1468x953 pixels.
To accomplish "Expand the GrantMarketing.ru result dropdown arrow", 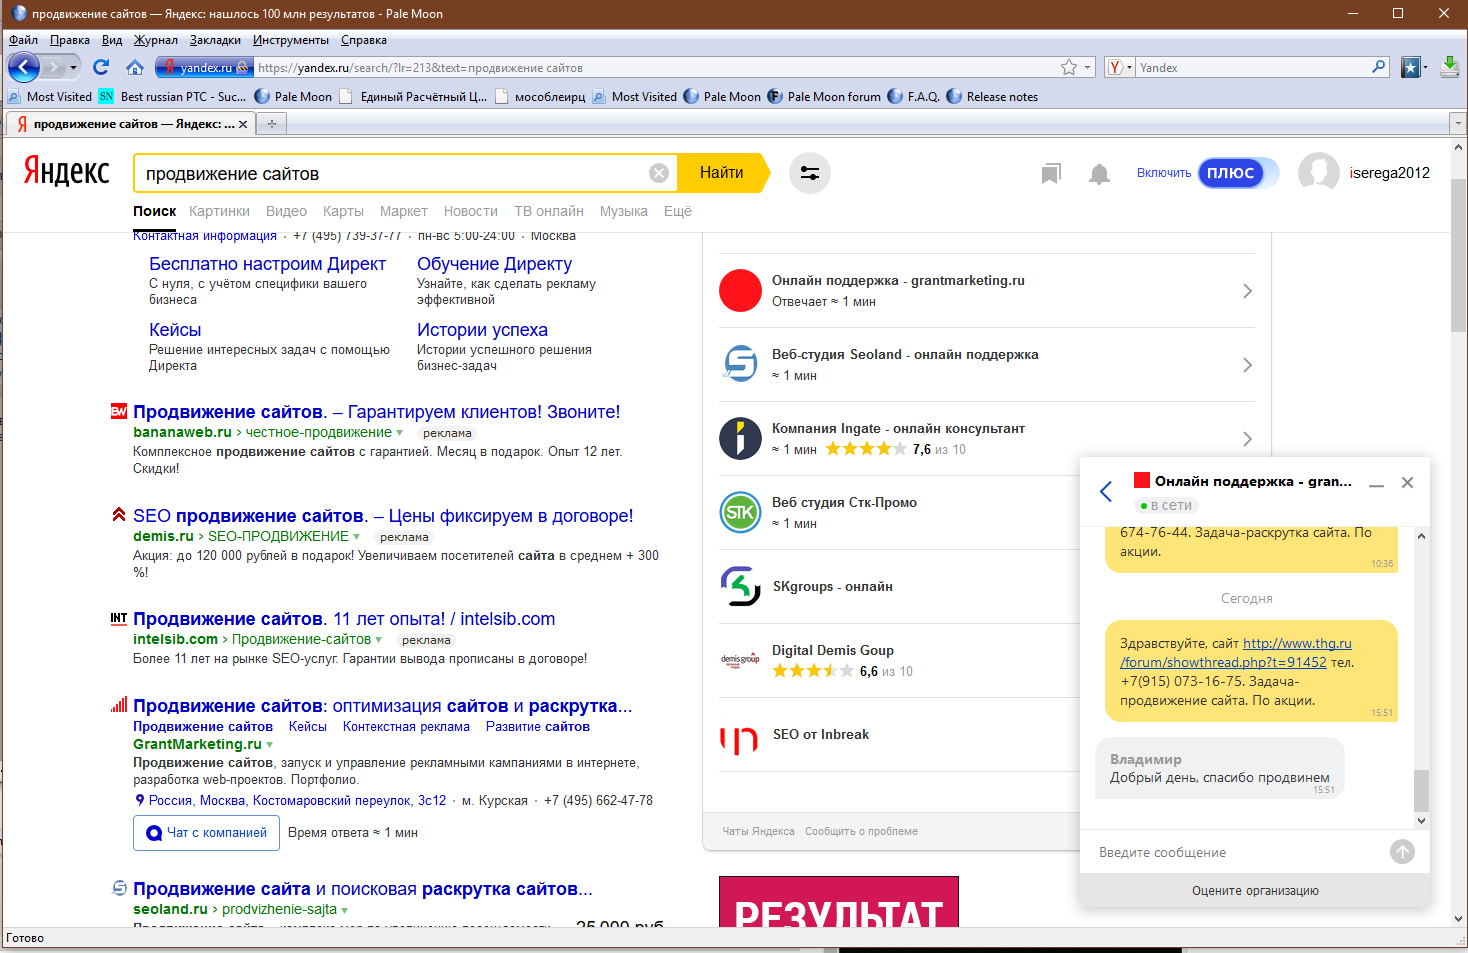I will [269, 745].
